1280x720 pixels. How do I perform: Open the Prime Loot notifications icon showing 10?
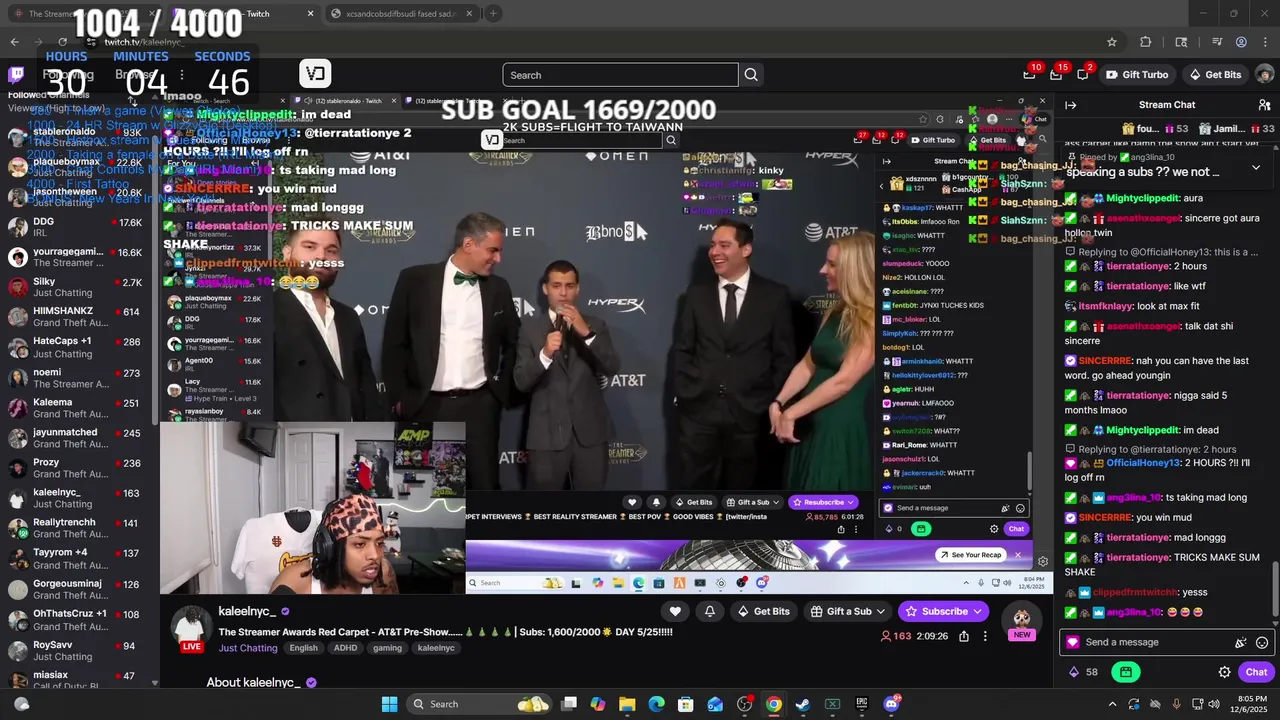(x=1030, y=74)
